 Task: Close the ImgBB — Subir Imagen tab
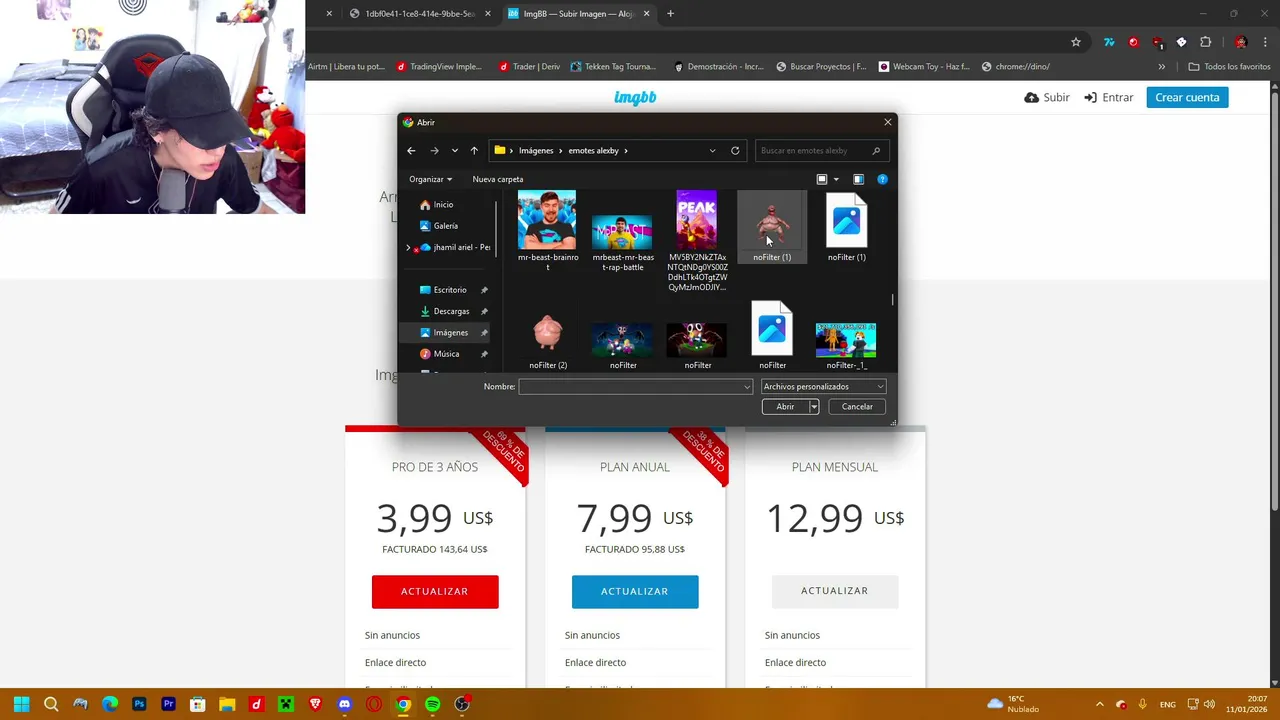point(647,14)
